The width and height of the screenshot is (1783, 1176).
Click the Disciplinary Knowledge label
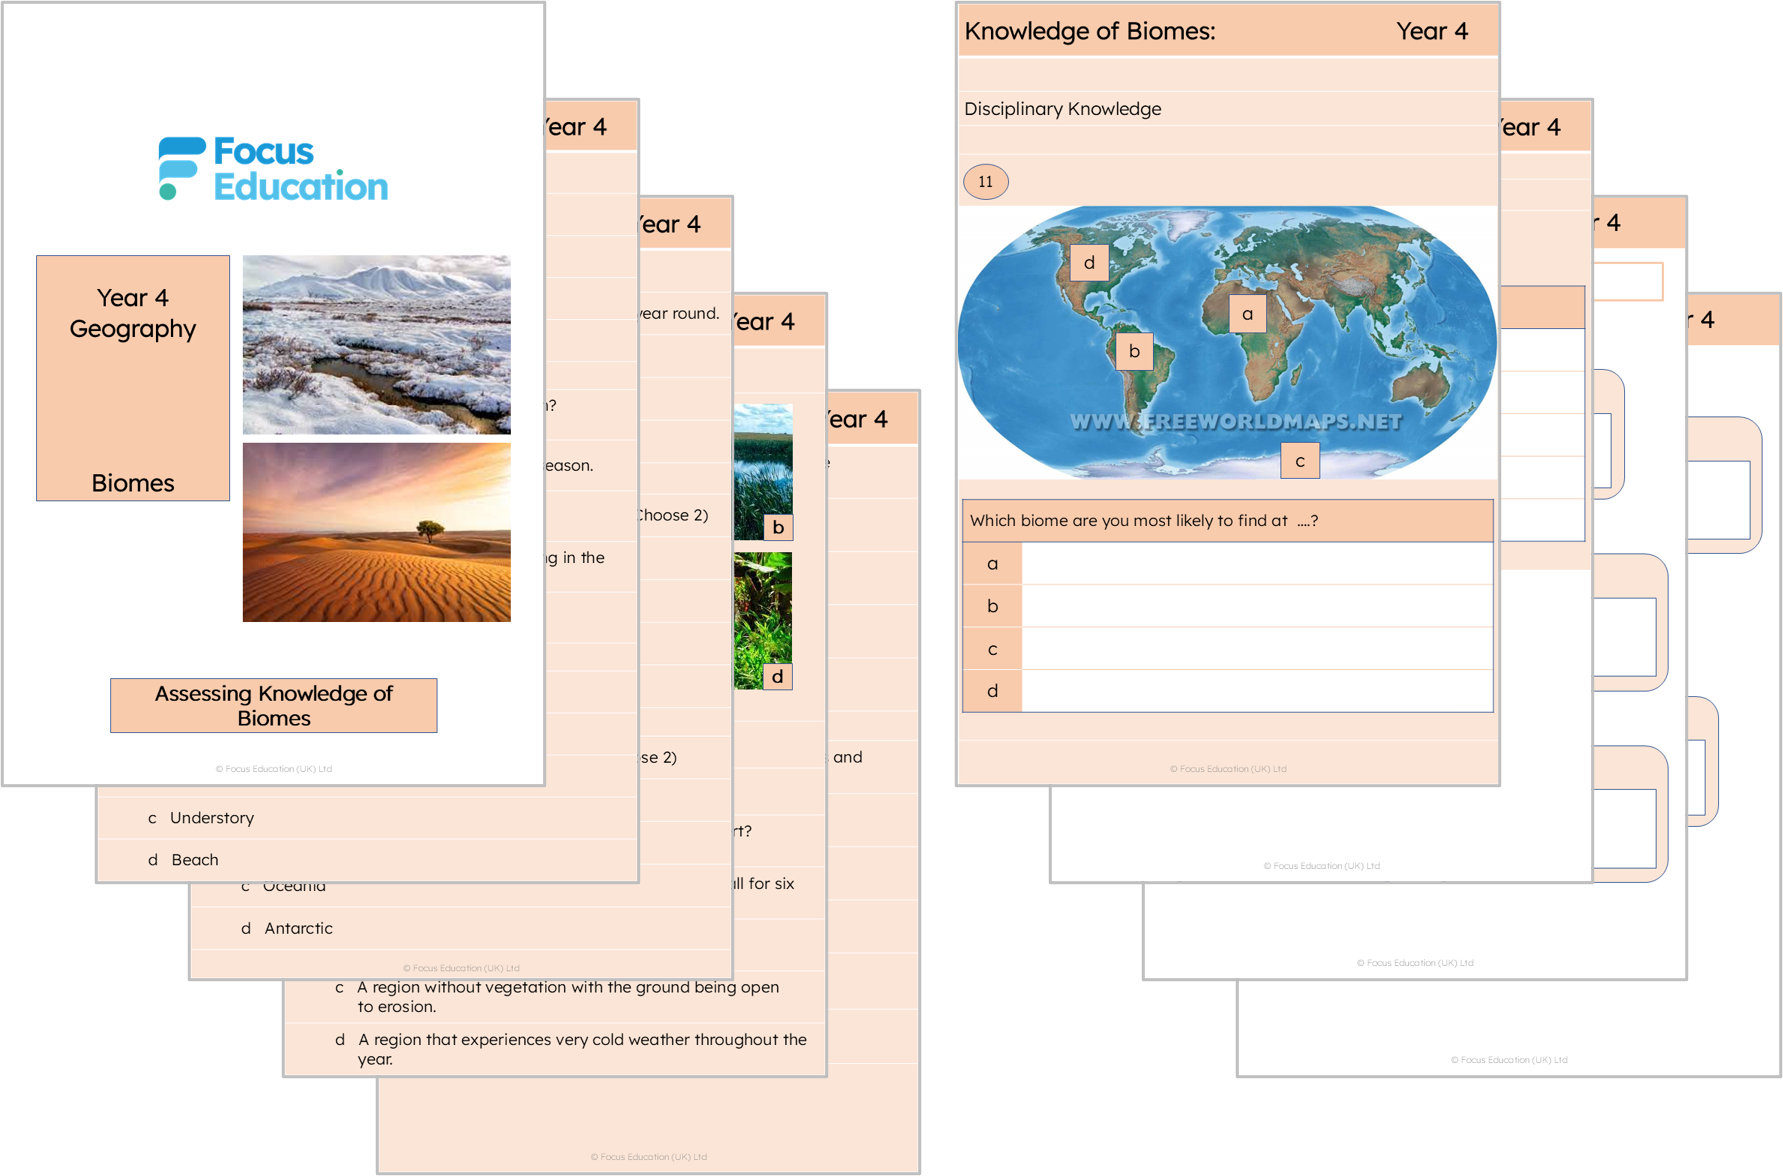1063,109
